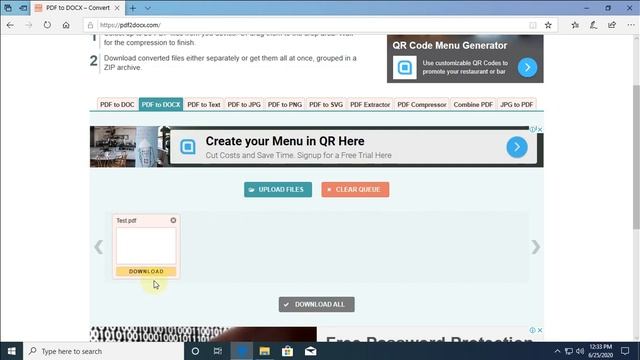This screenshot has width=640, height=360.
Task: Open Task View from the taskbar
Action: [218, 351]
